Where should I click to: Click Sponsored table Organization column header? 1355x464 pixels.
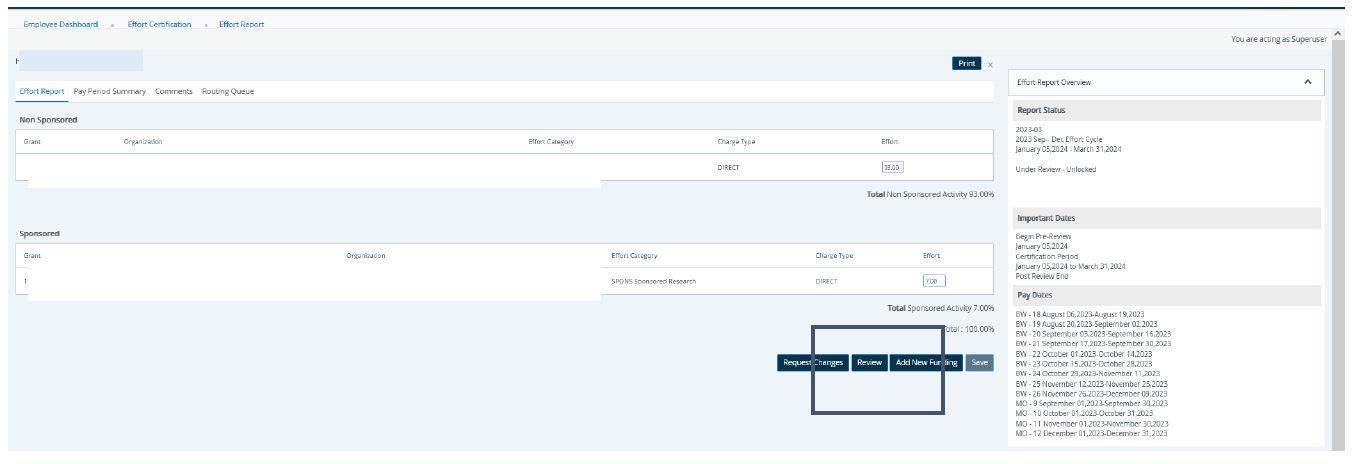(x=366, y=255)
